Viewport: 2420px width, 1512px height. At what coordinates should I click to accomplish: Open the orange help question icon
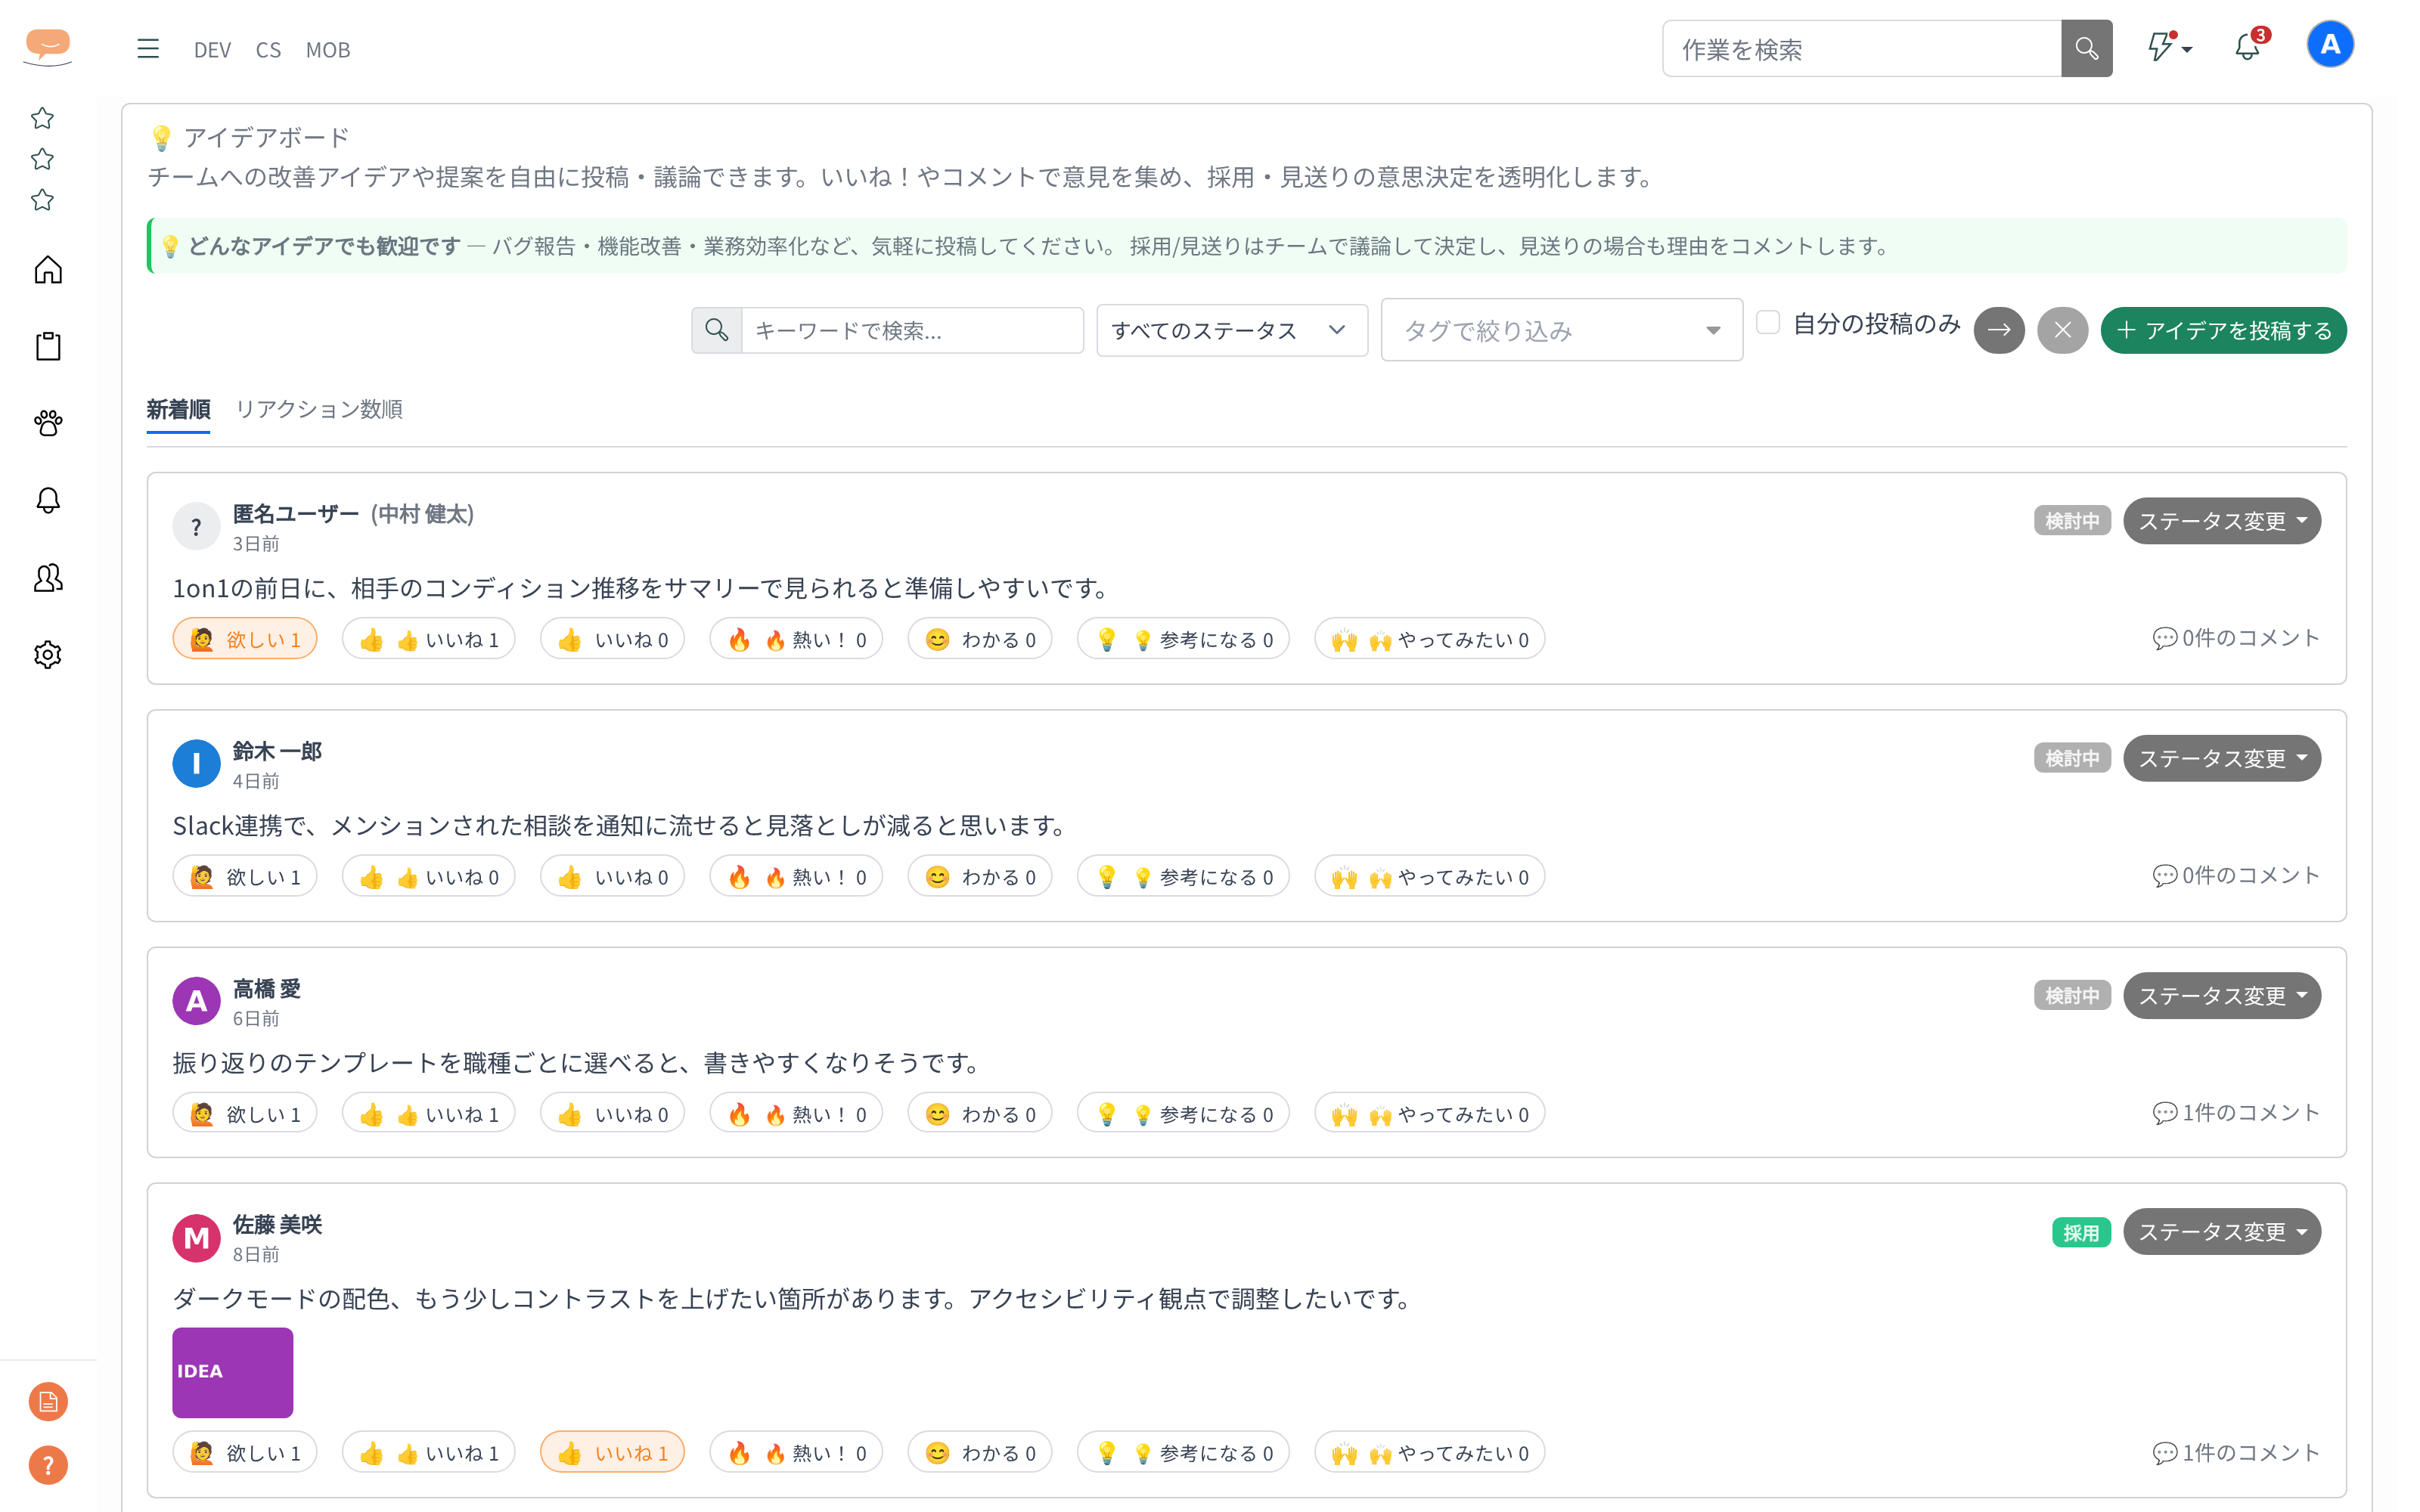(x=48, y=1466)
